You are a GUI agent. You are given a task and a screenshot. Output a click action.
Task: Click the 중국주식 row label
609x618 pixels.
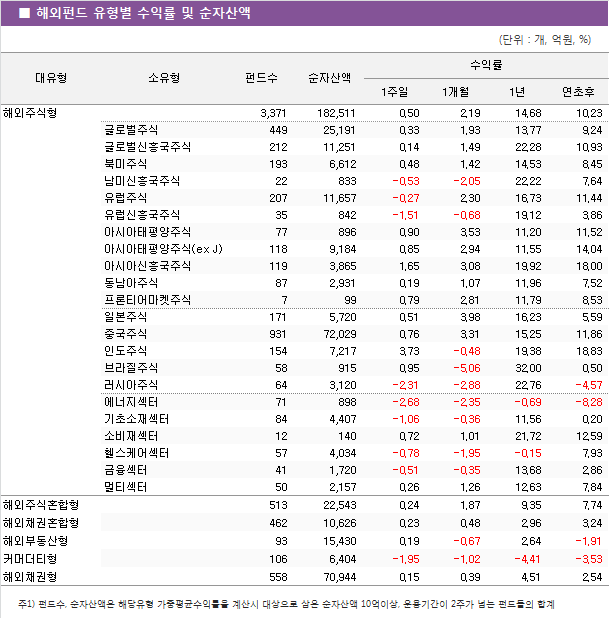coord(125,333)
